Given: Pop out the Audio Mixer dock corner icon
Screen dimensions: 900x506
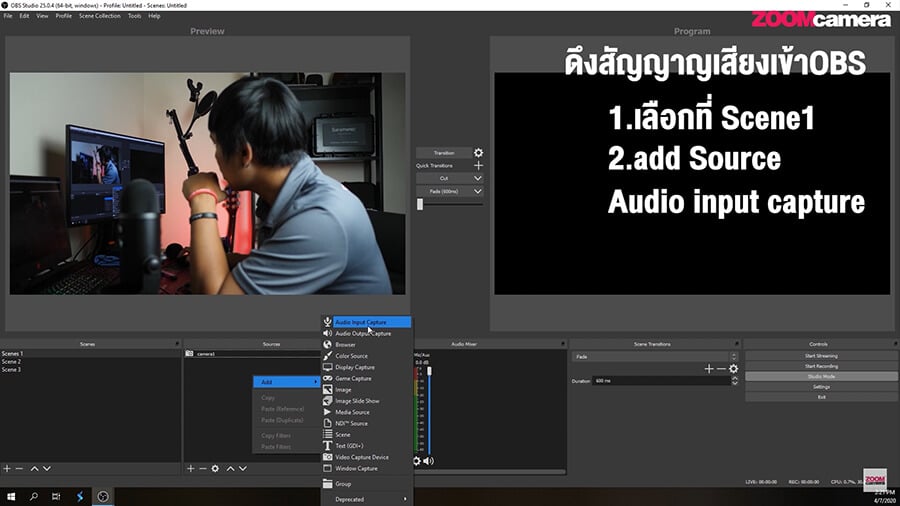Looking at the screenshot, I should point(562,344).
